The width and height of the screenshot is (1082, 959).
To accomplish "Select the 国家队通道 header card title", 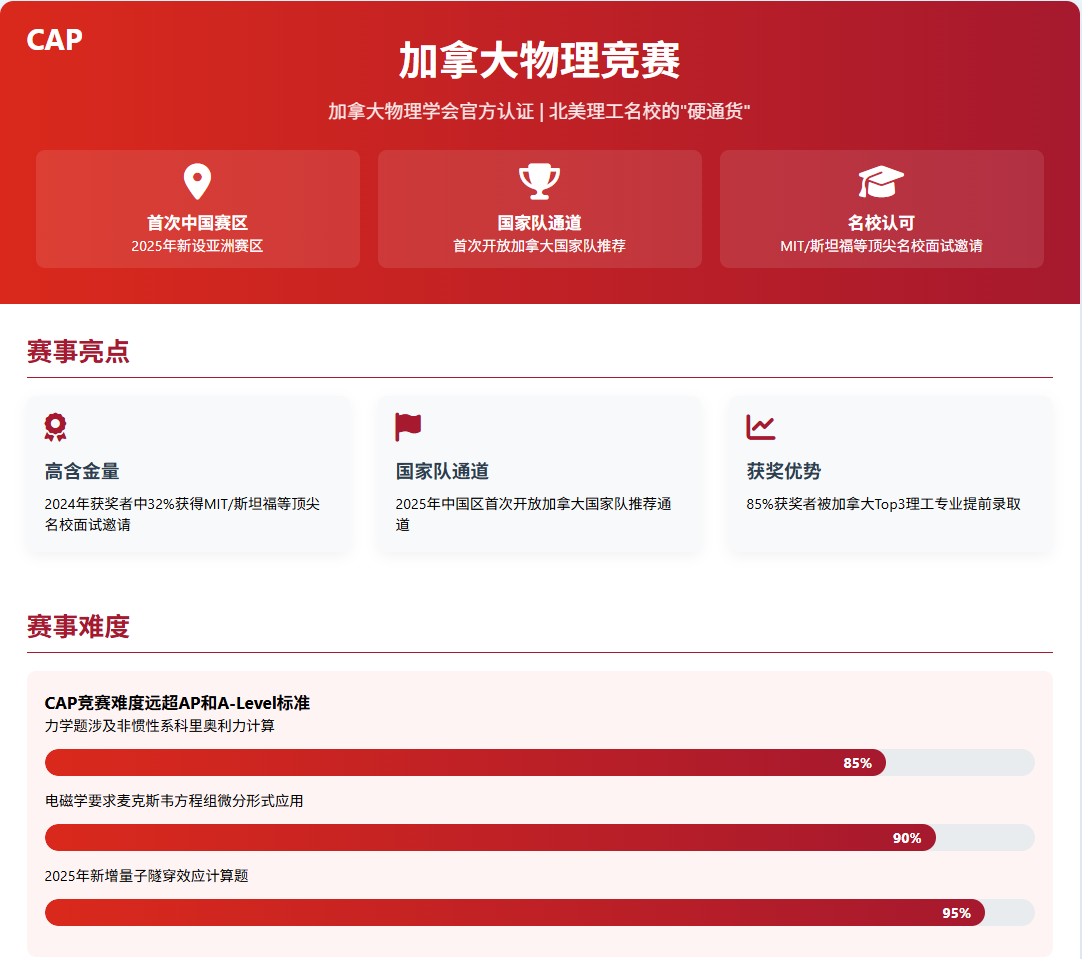I will tap(540, 223).
